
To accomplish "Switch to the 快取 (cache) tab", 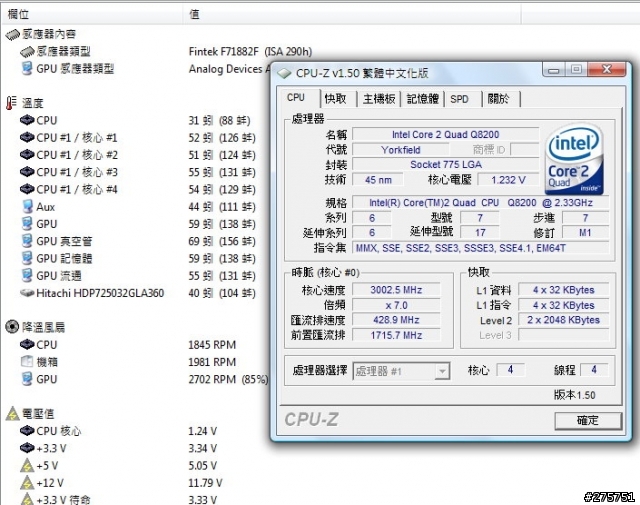I will pos(336,98).
